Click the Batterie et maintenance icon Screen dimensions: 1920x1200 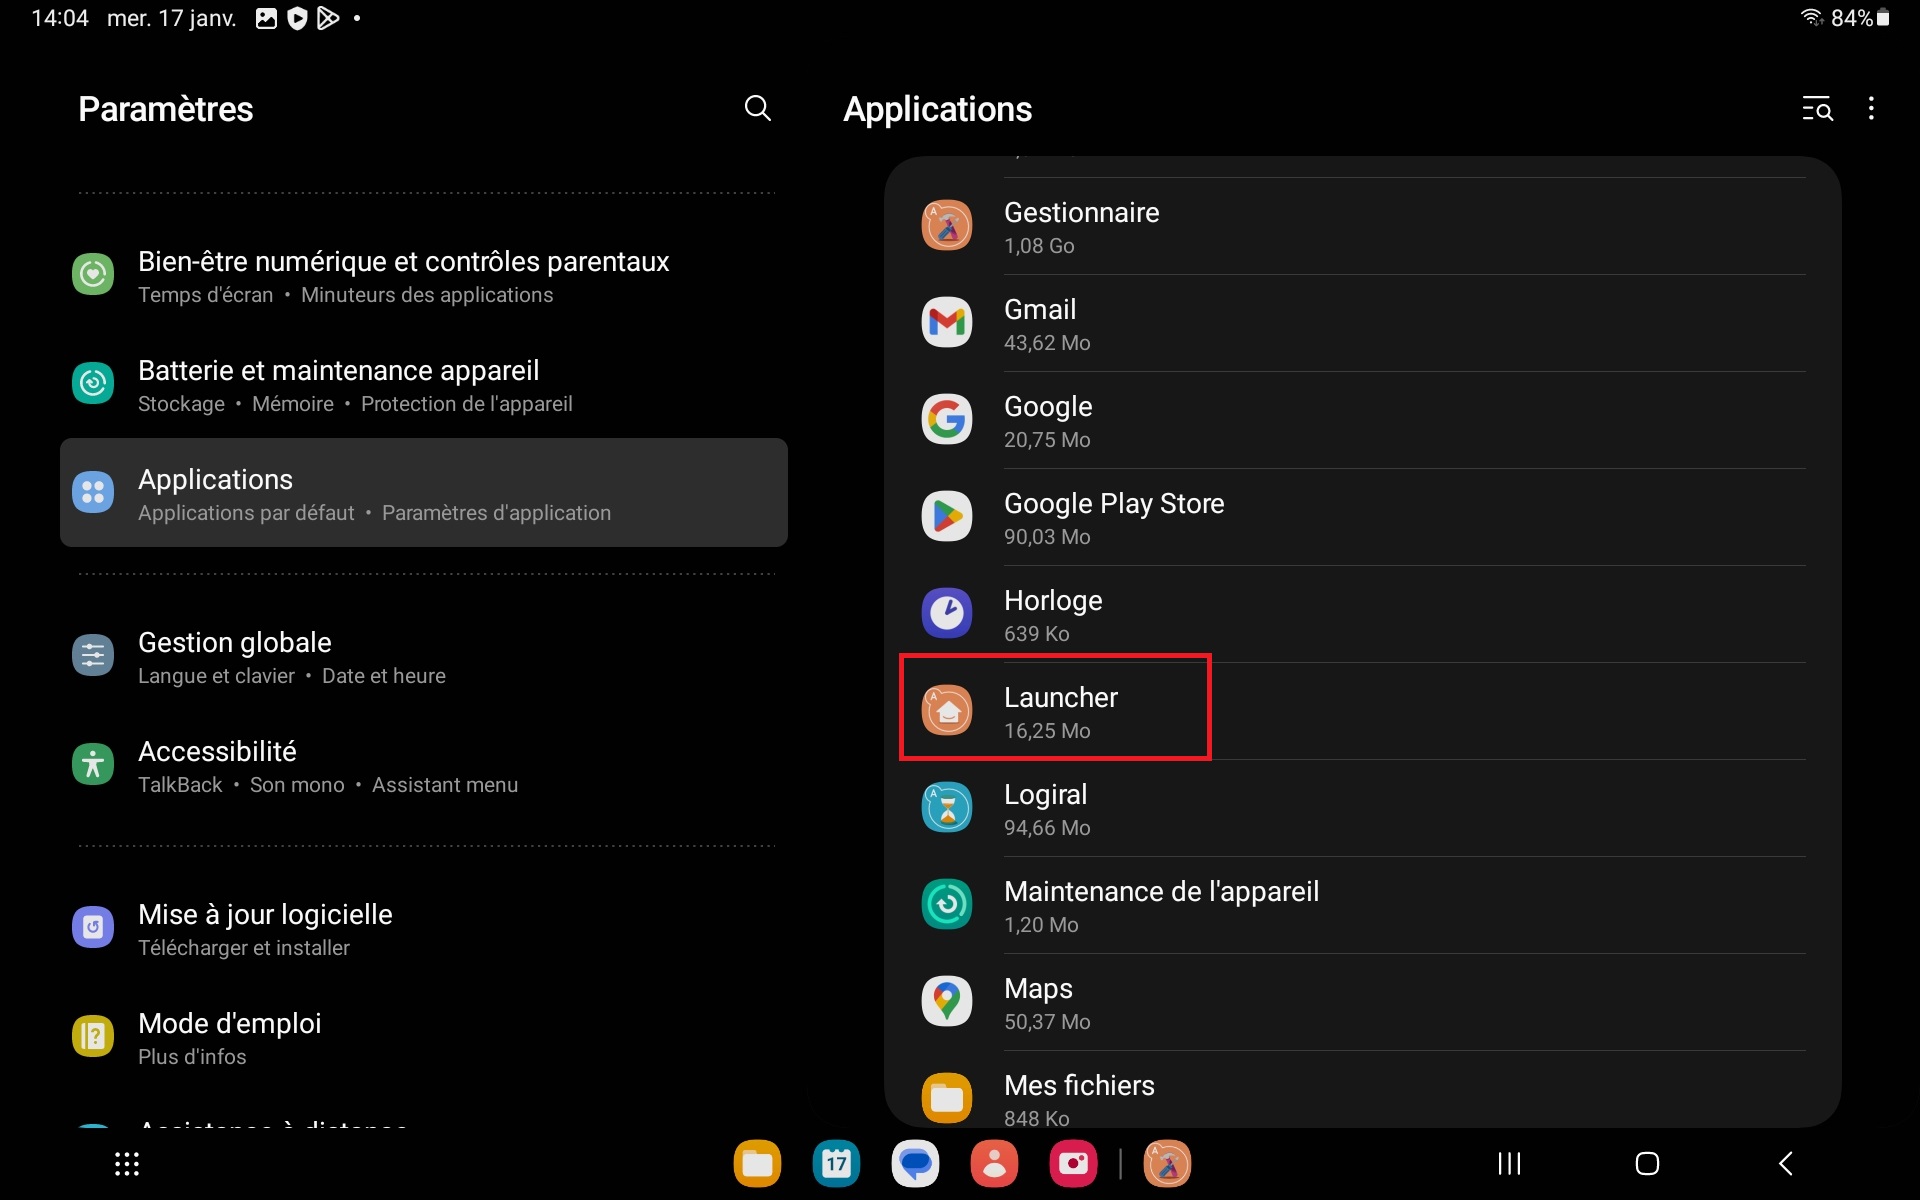click(93, 383)
